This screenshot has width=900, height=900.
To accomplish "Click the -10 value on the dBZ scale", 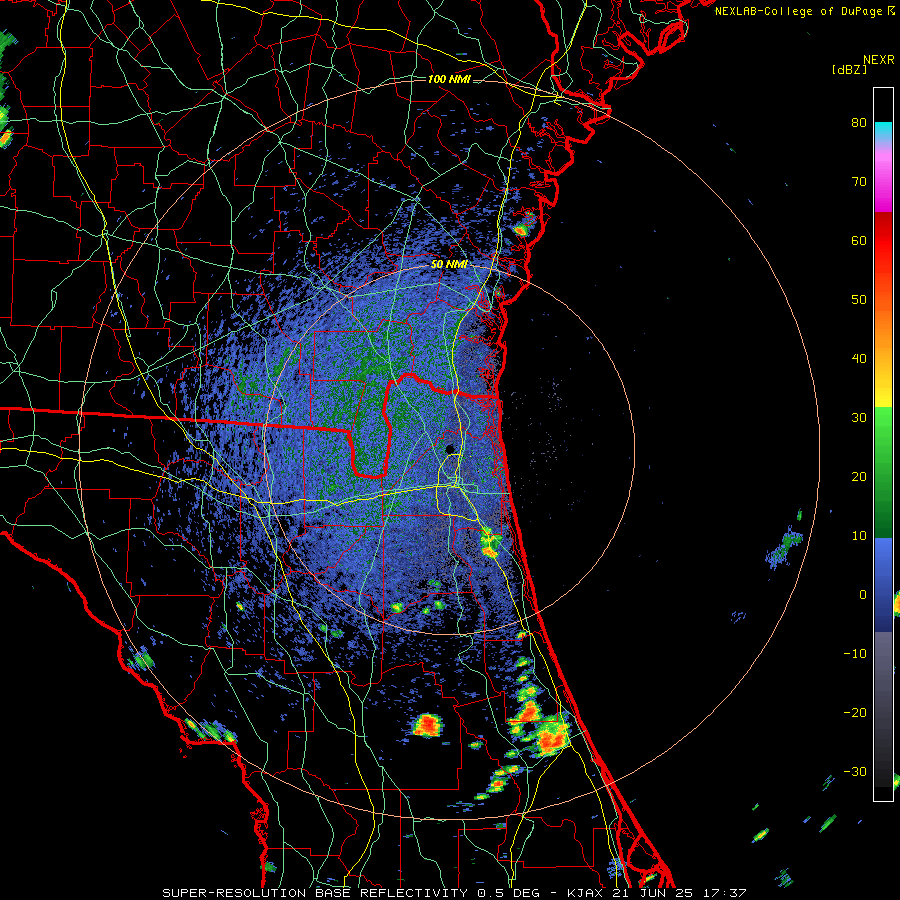I will 855,654.
